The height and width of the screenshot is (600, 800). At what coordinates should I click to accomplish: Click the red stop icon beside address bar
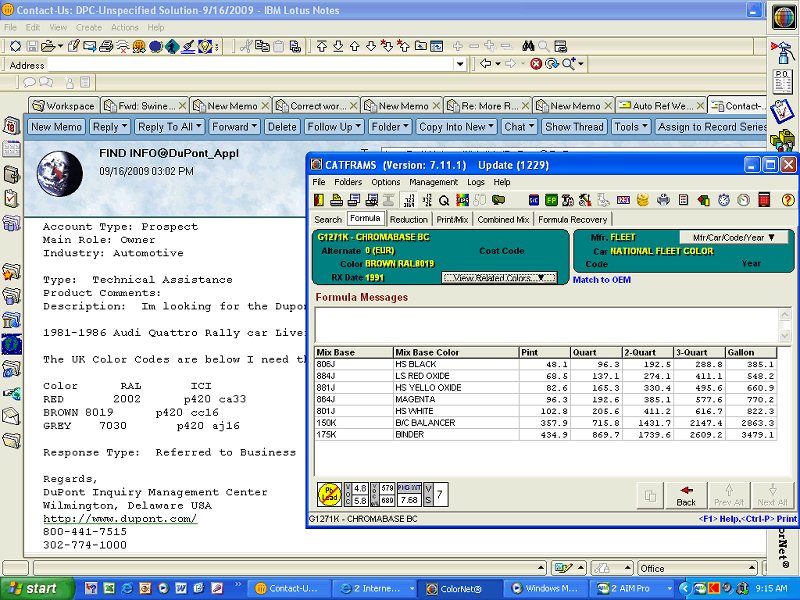coord(536,64)
